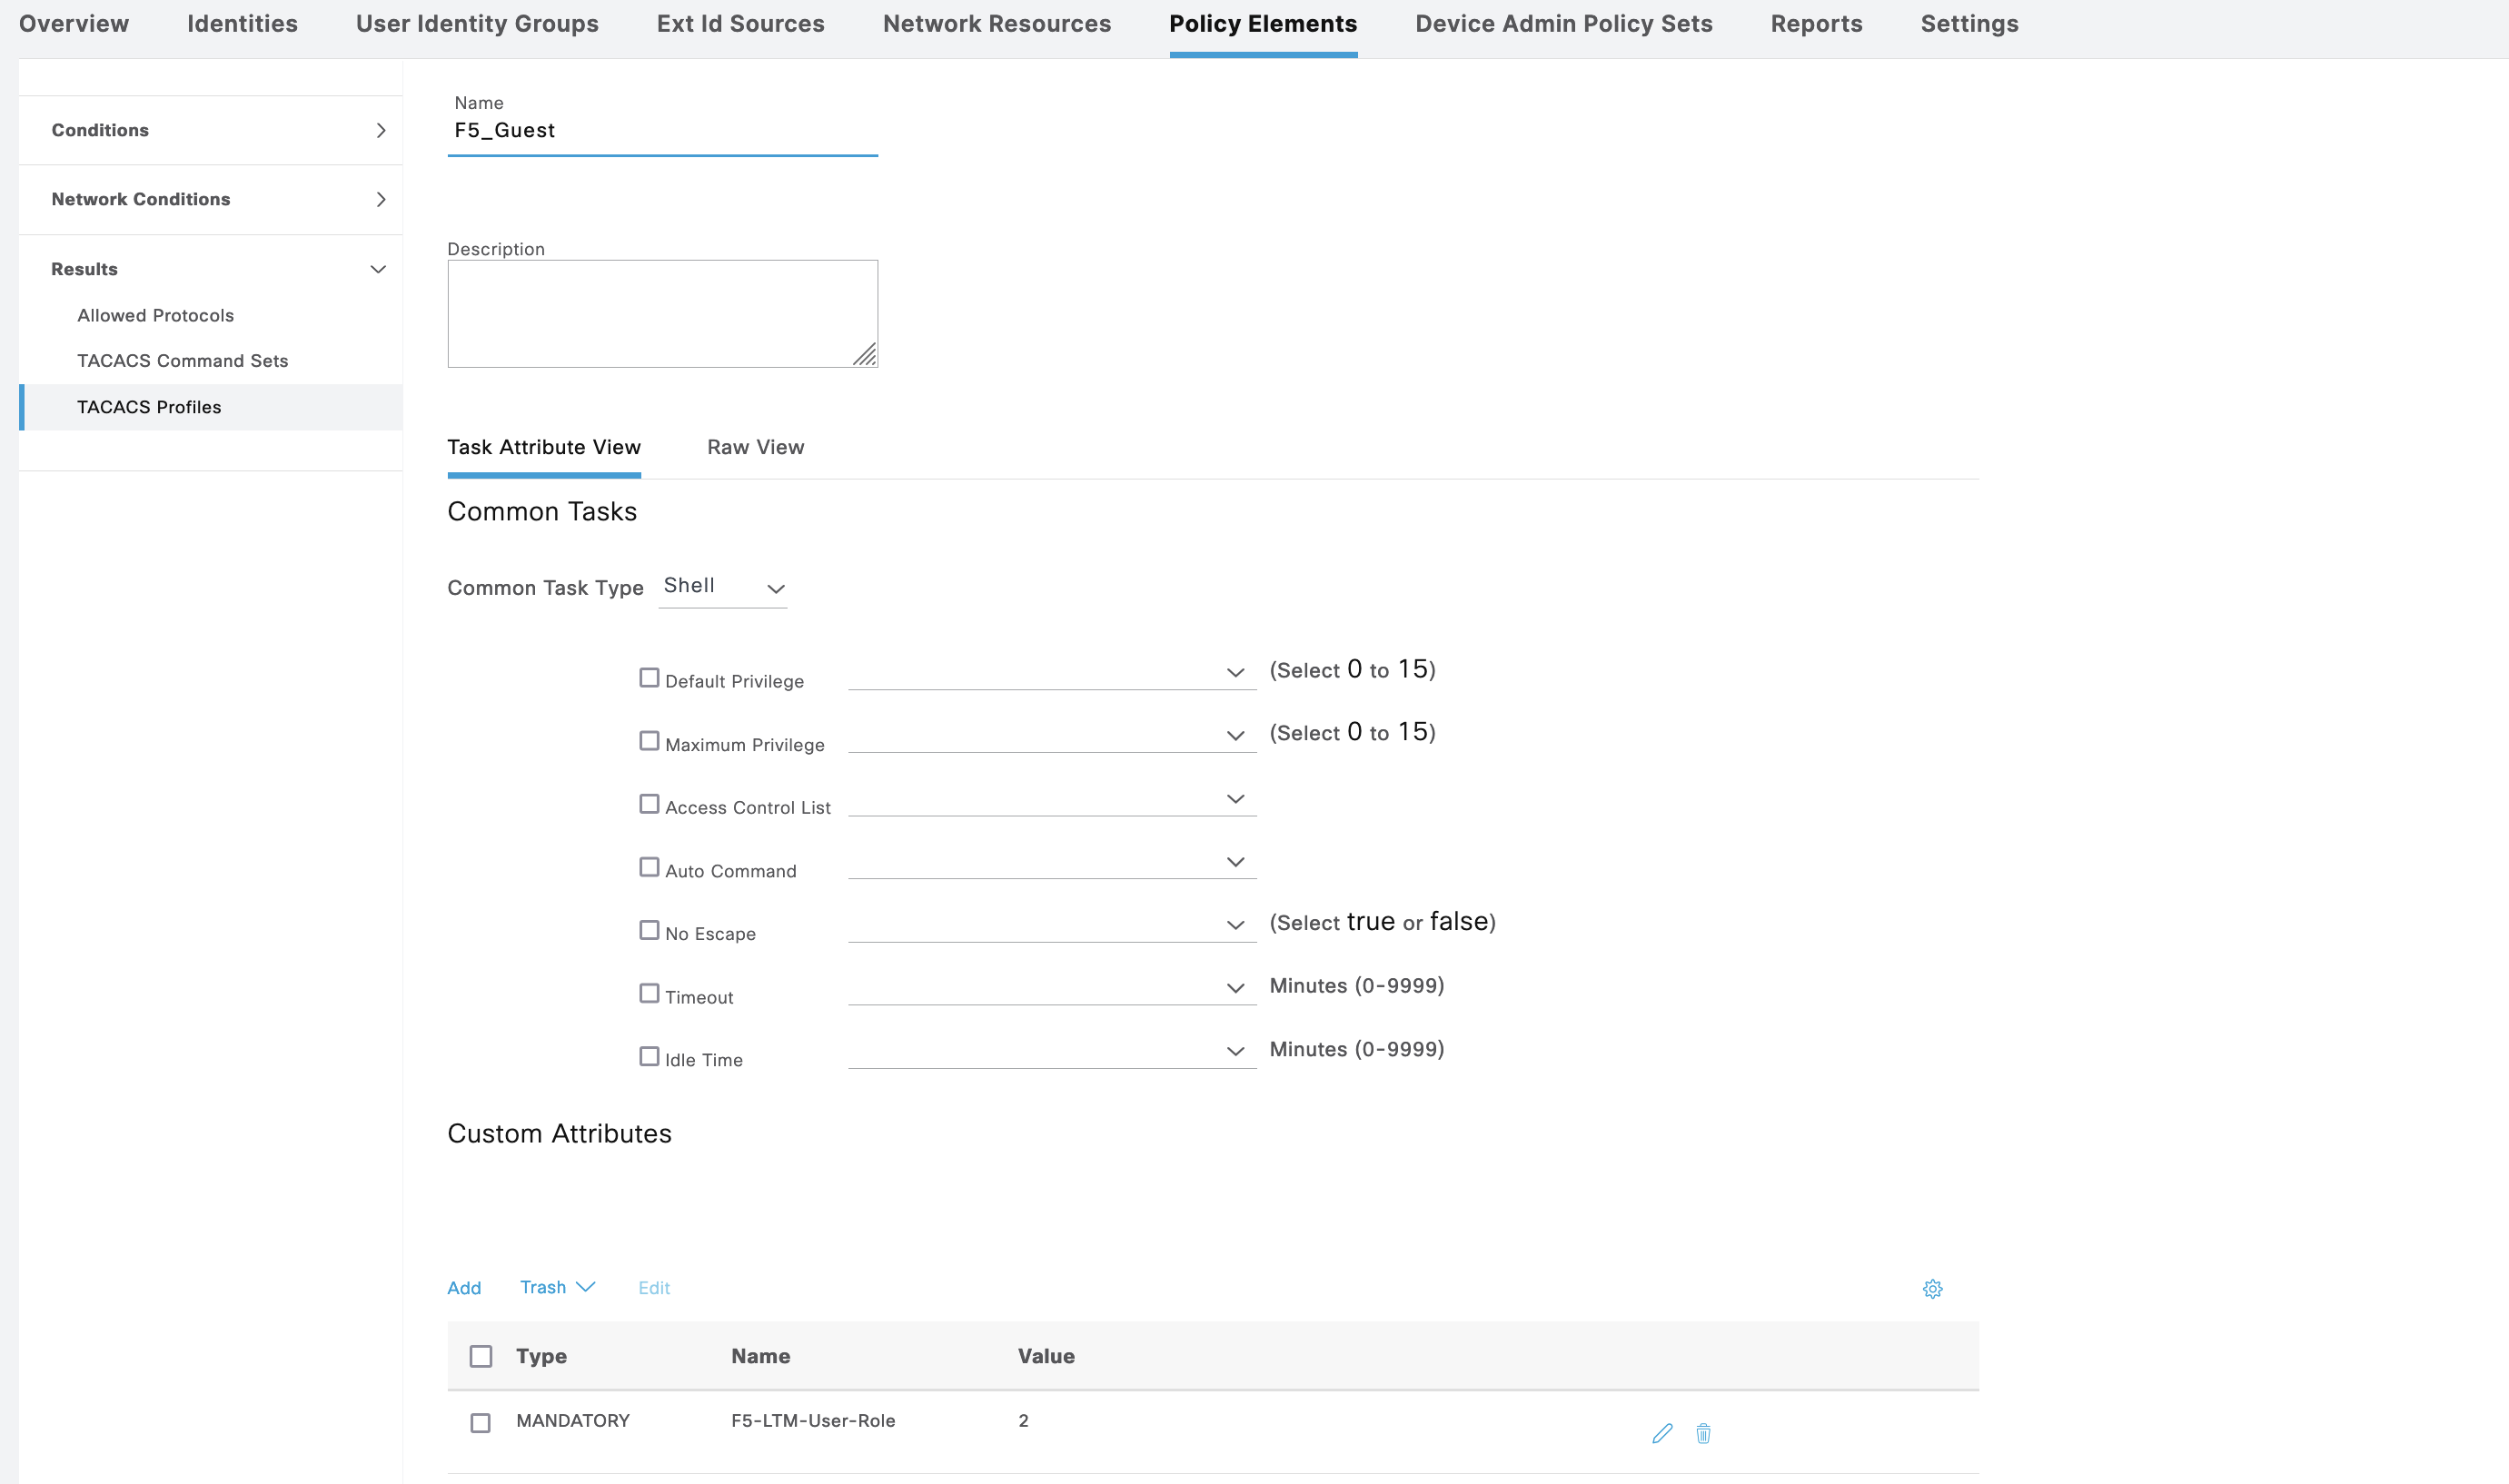Enable the Default Privilege checkbox

point(649,678)
